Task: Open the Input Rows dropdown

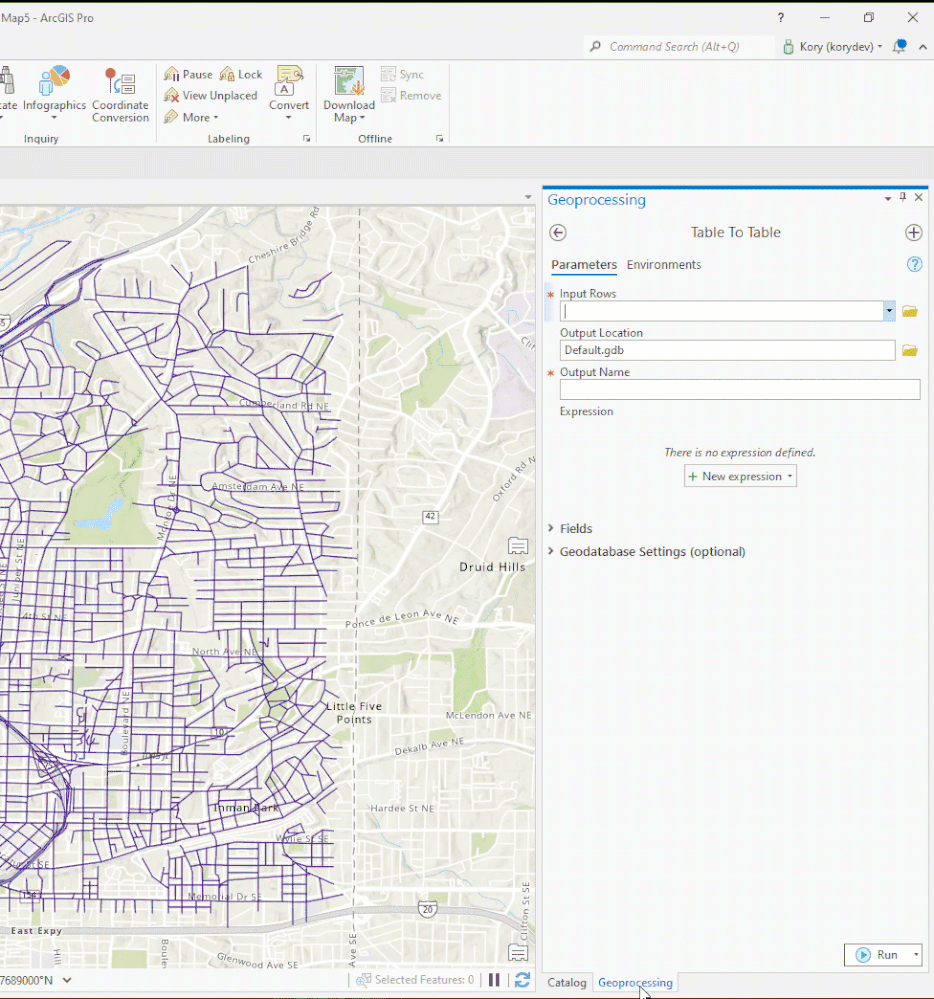Action: 889,311
